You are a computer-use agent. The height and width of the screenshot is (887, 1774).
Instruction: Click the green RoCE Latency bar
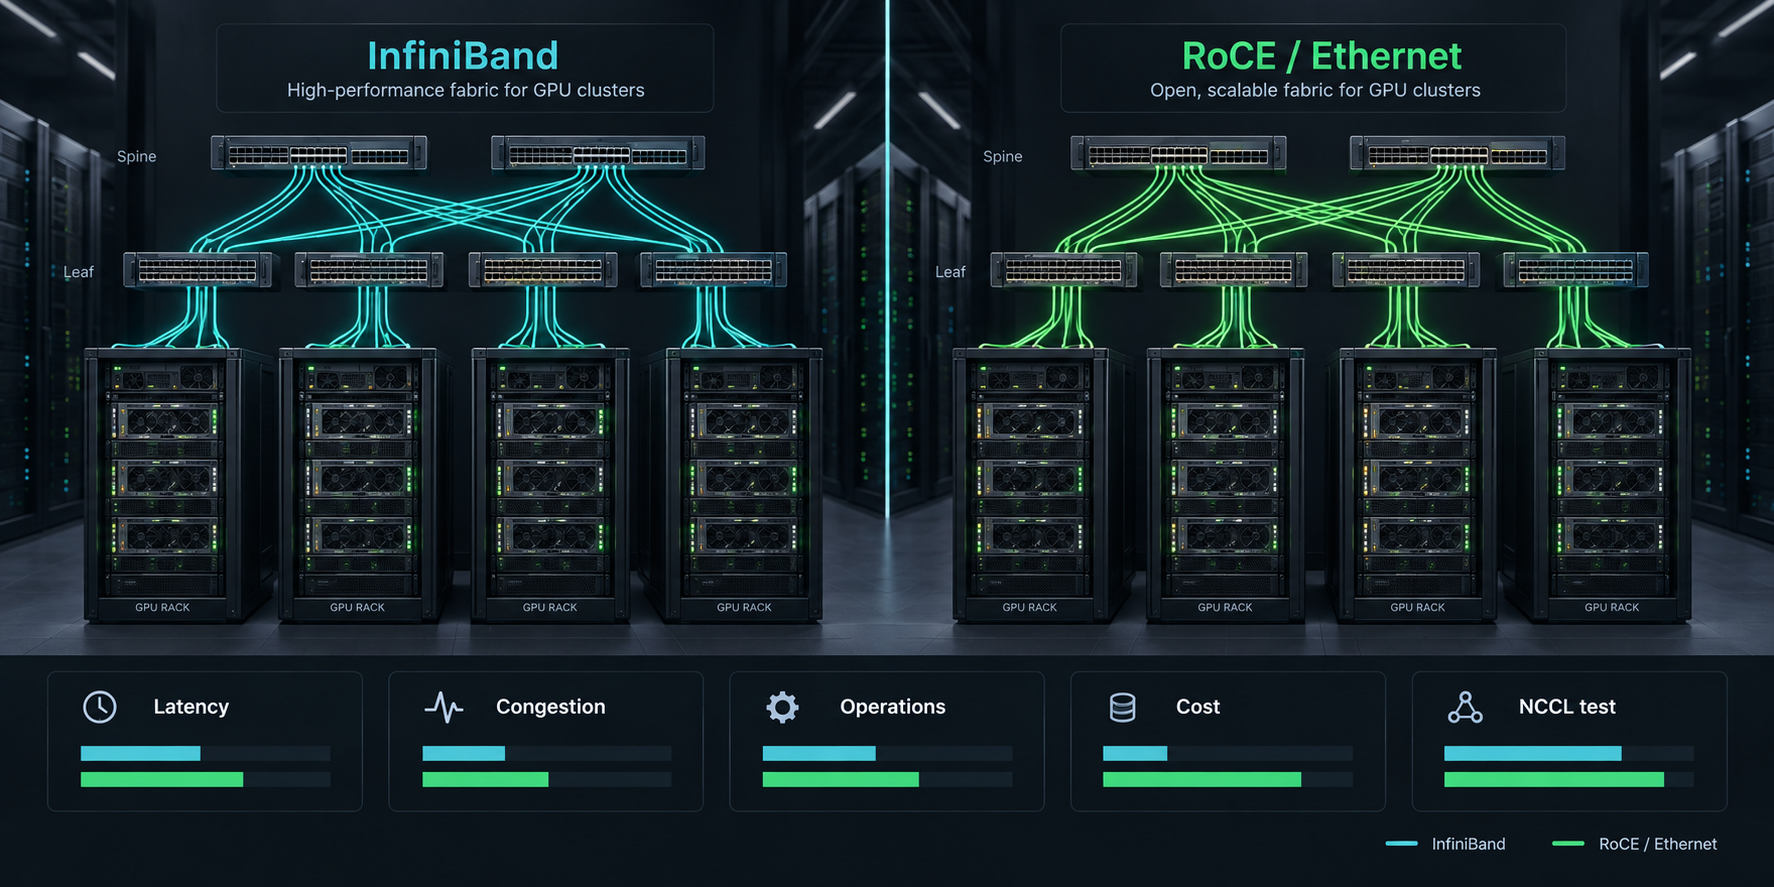tap(162, 779)
